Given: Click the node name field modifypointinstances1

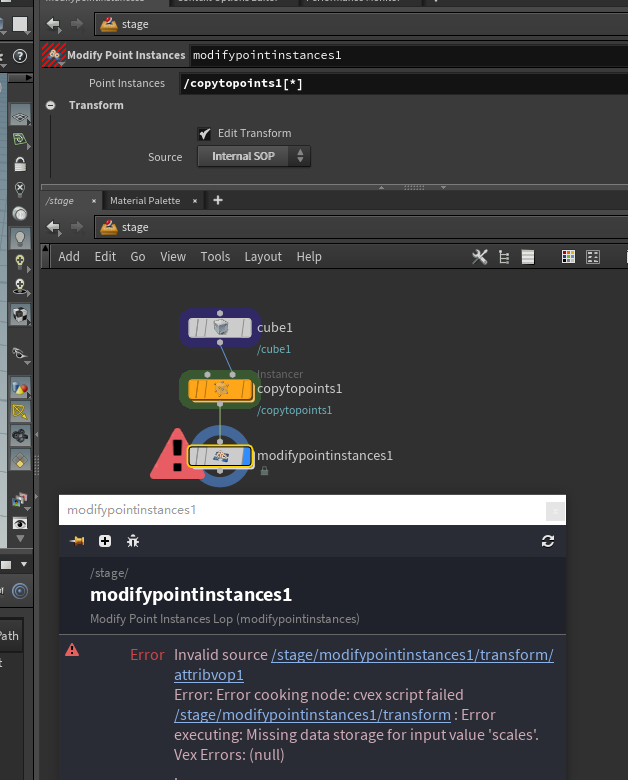Looking at the screenshot, I should [408, 55].
